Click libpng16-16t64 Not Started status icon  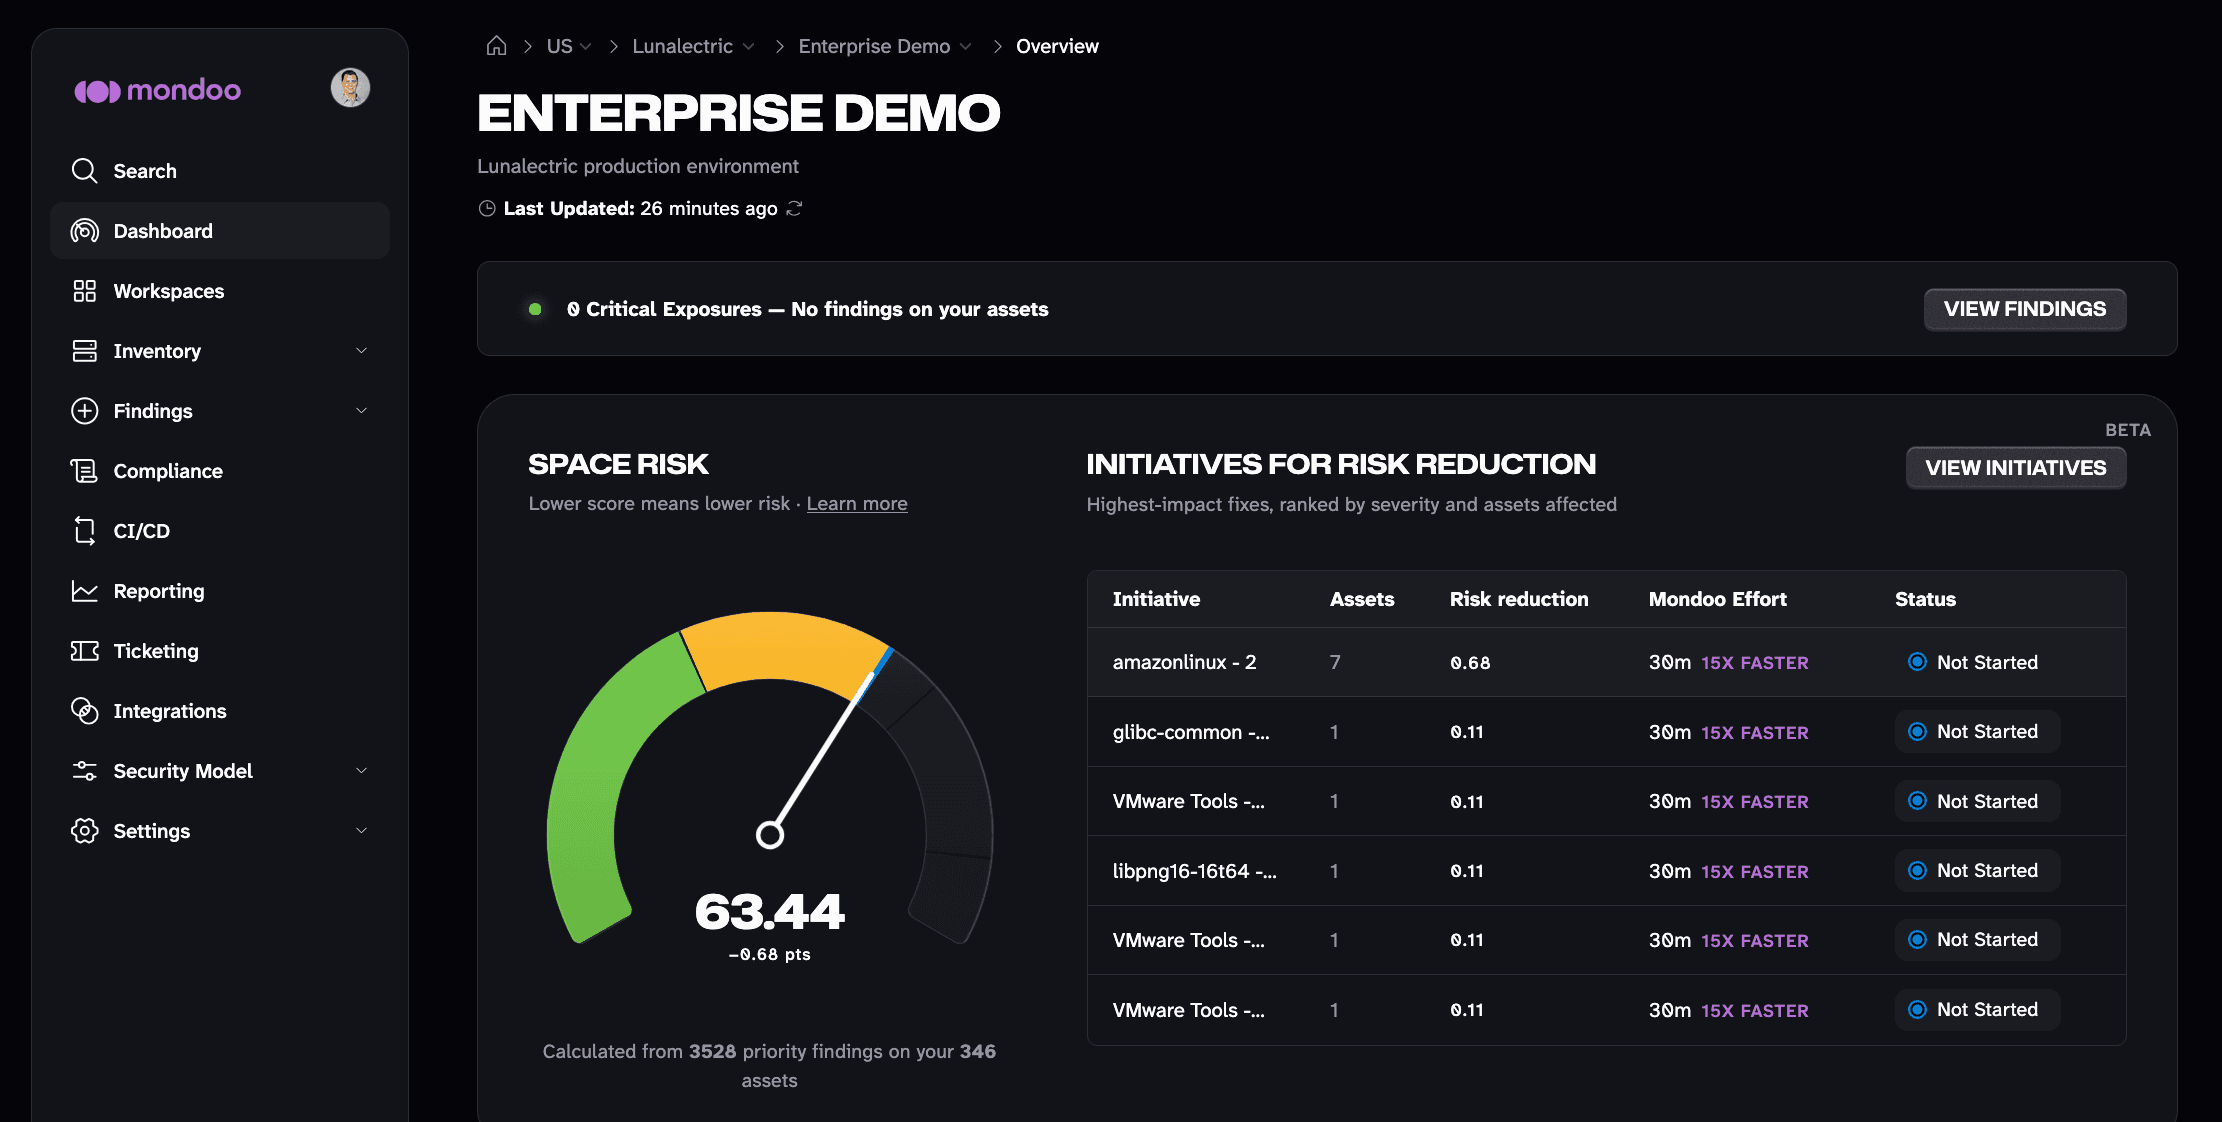coord(1917,871)
